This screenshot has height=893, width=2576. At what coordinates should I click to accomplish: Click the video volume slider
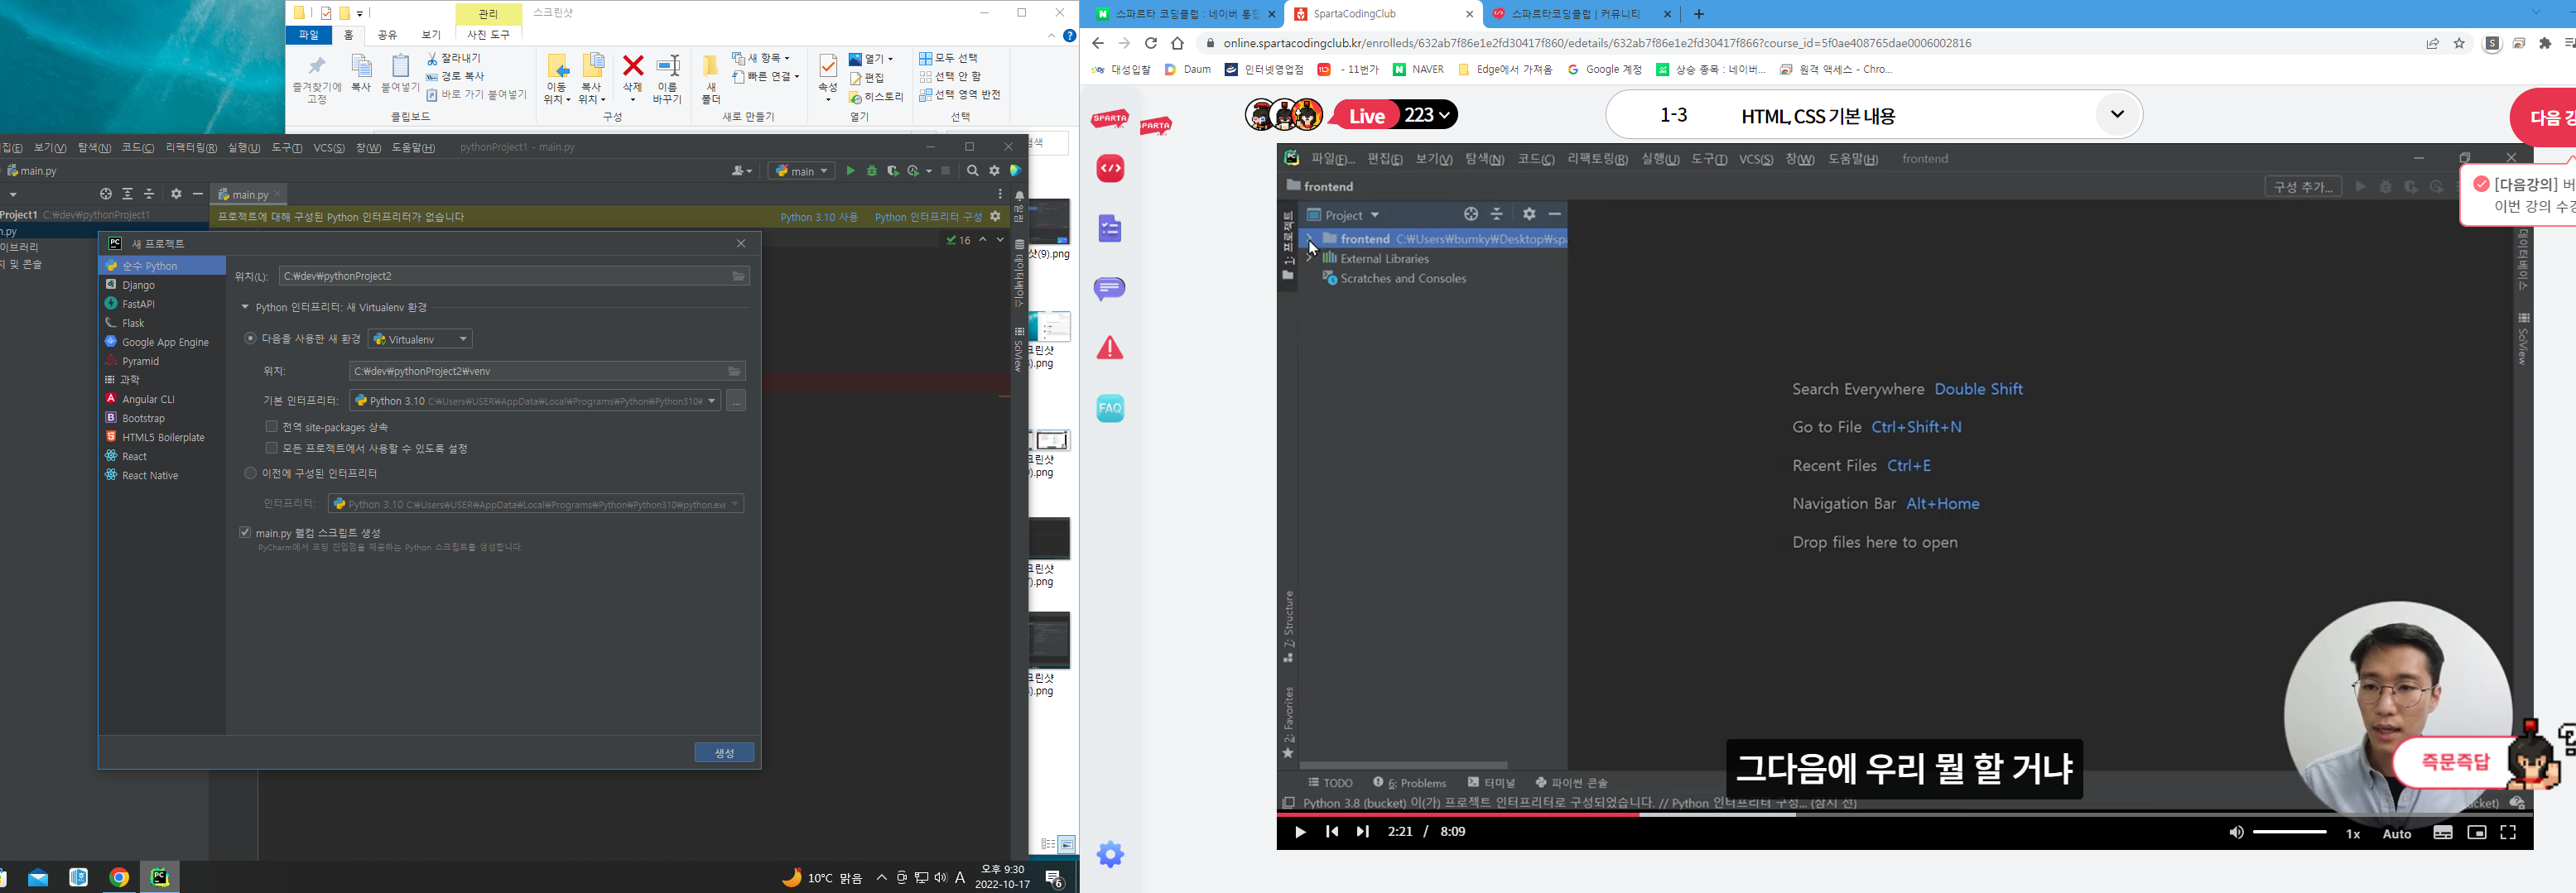(2290, 832)
